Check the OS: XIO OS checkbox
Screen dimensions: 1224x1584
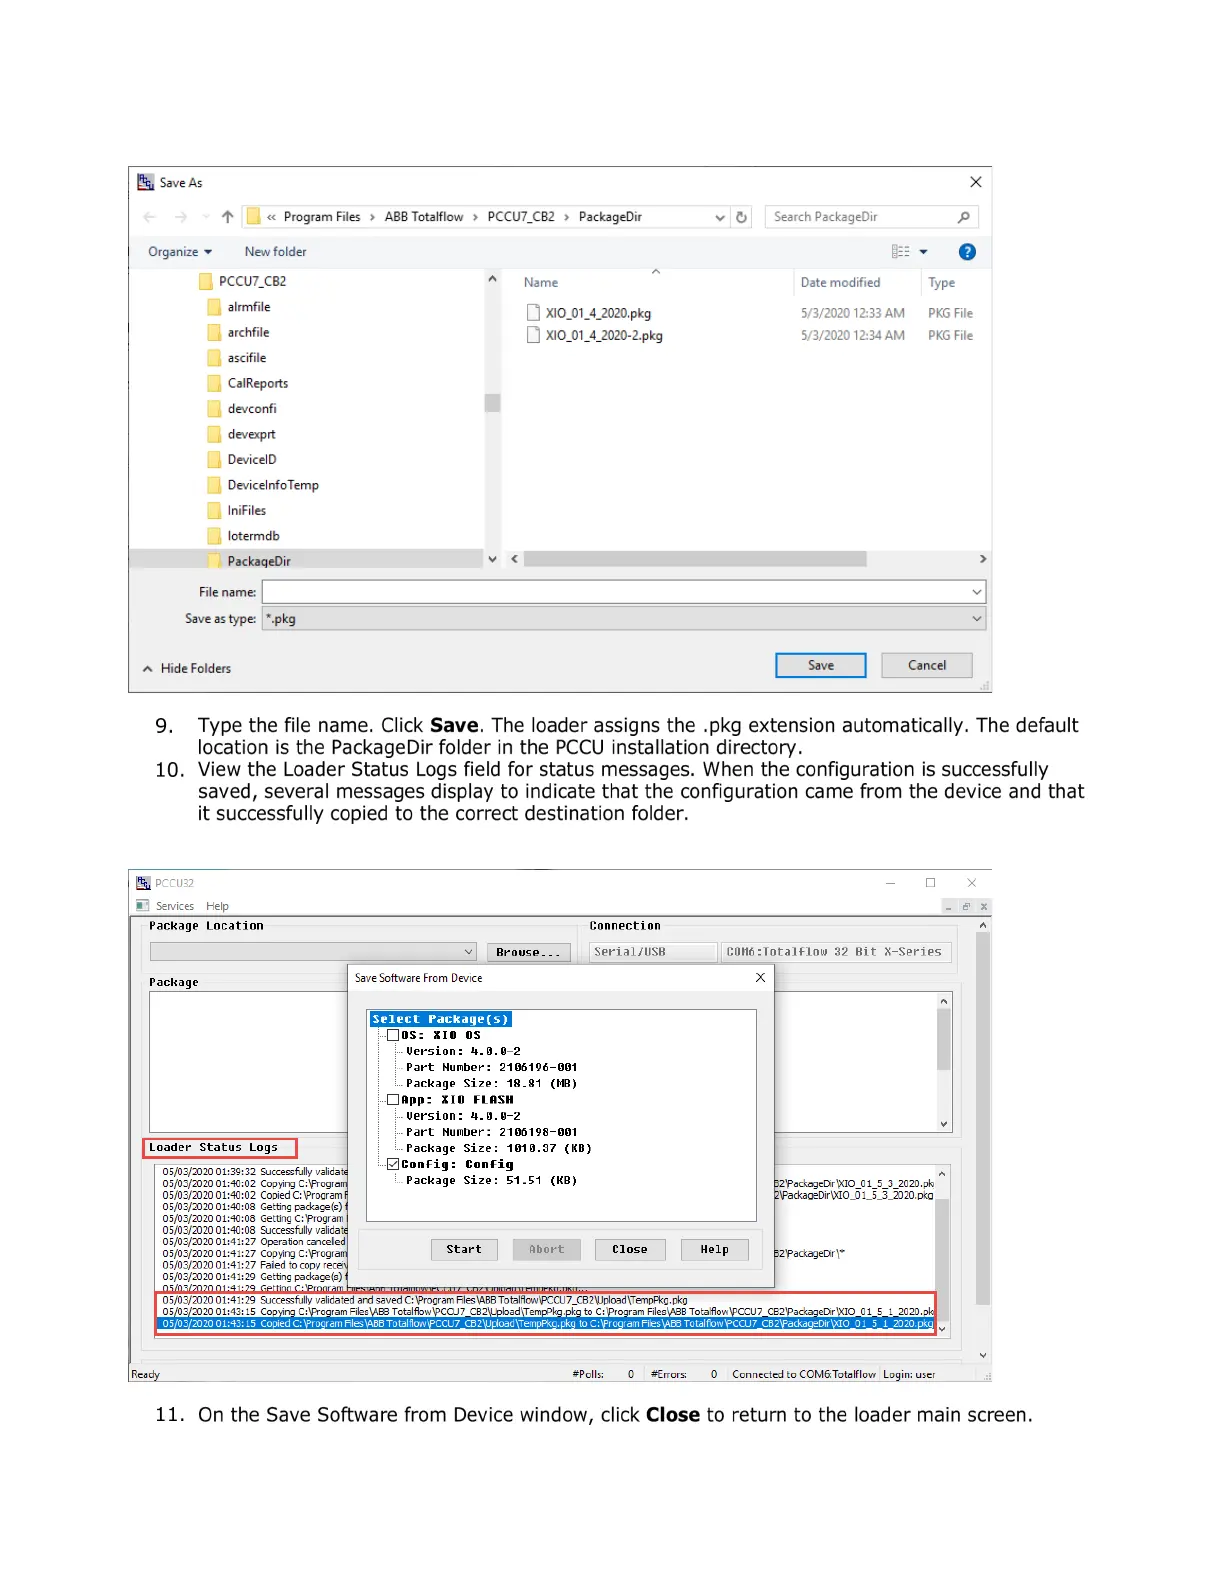[393, 1035]
